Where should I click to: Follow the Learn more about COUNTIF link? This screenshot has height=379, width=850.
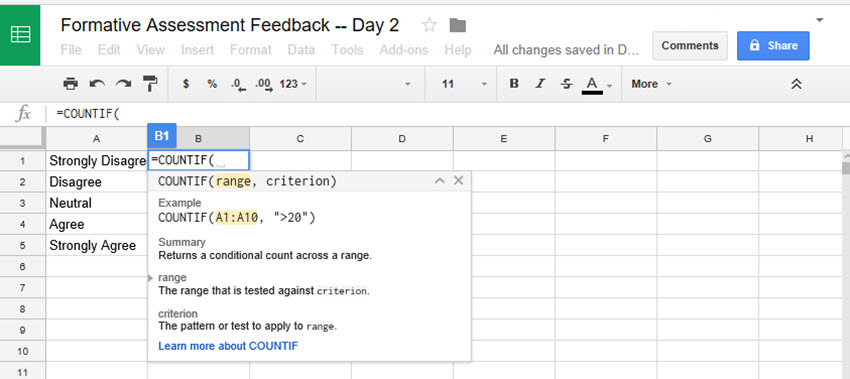point(228,345)
